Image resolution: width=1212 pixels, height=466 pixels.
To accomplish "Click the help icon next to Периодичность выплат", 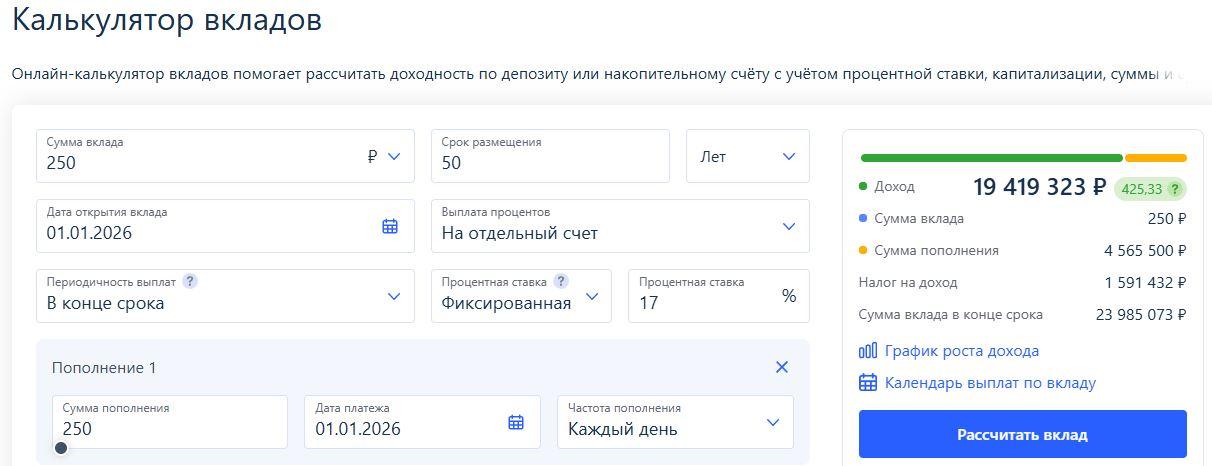I will pos(190,282).
